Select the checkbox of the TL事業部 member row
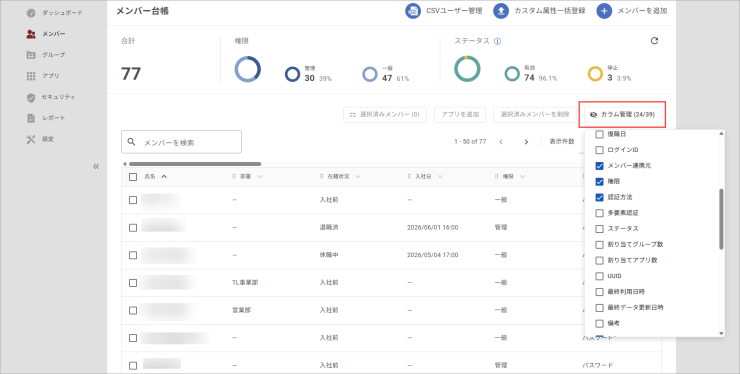 click(x=133, y=283)
